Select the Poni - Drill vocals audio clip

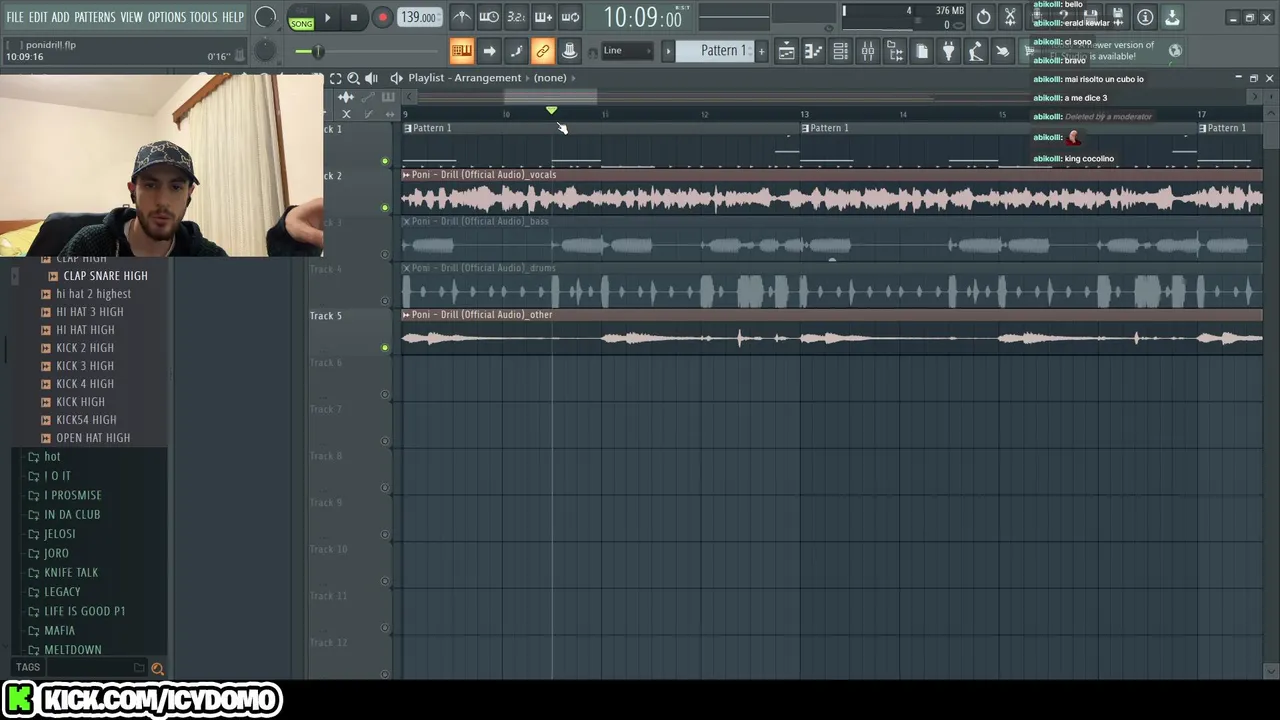point(832,191)
